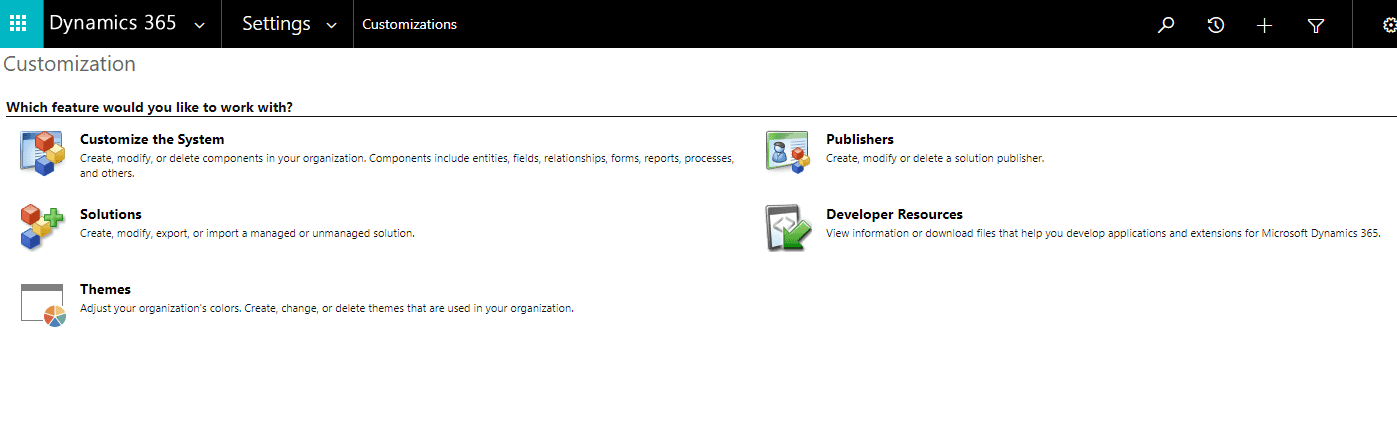Screen dimensions: 1397x440
Task: Click the Themes description 'Adjust your organization's colors'
Action: (x=327, y=308)
